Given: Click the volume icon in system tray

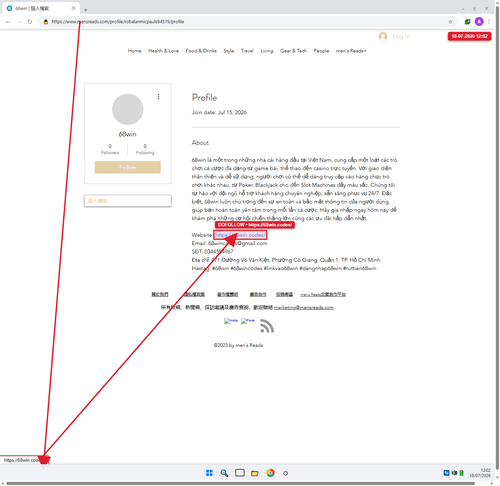Looking at the screenshot, I should [x=454, y=473].
